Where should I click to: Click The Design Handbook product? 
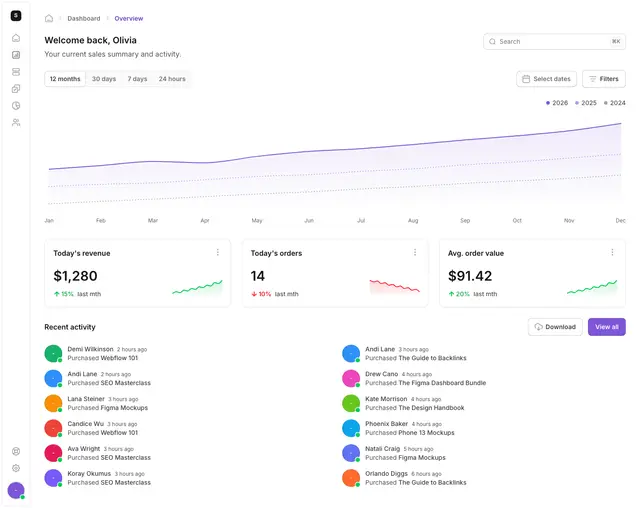[x=431, y=408]
